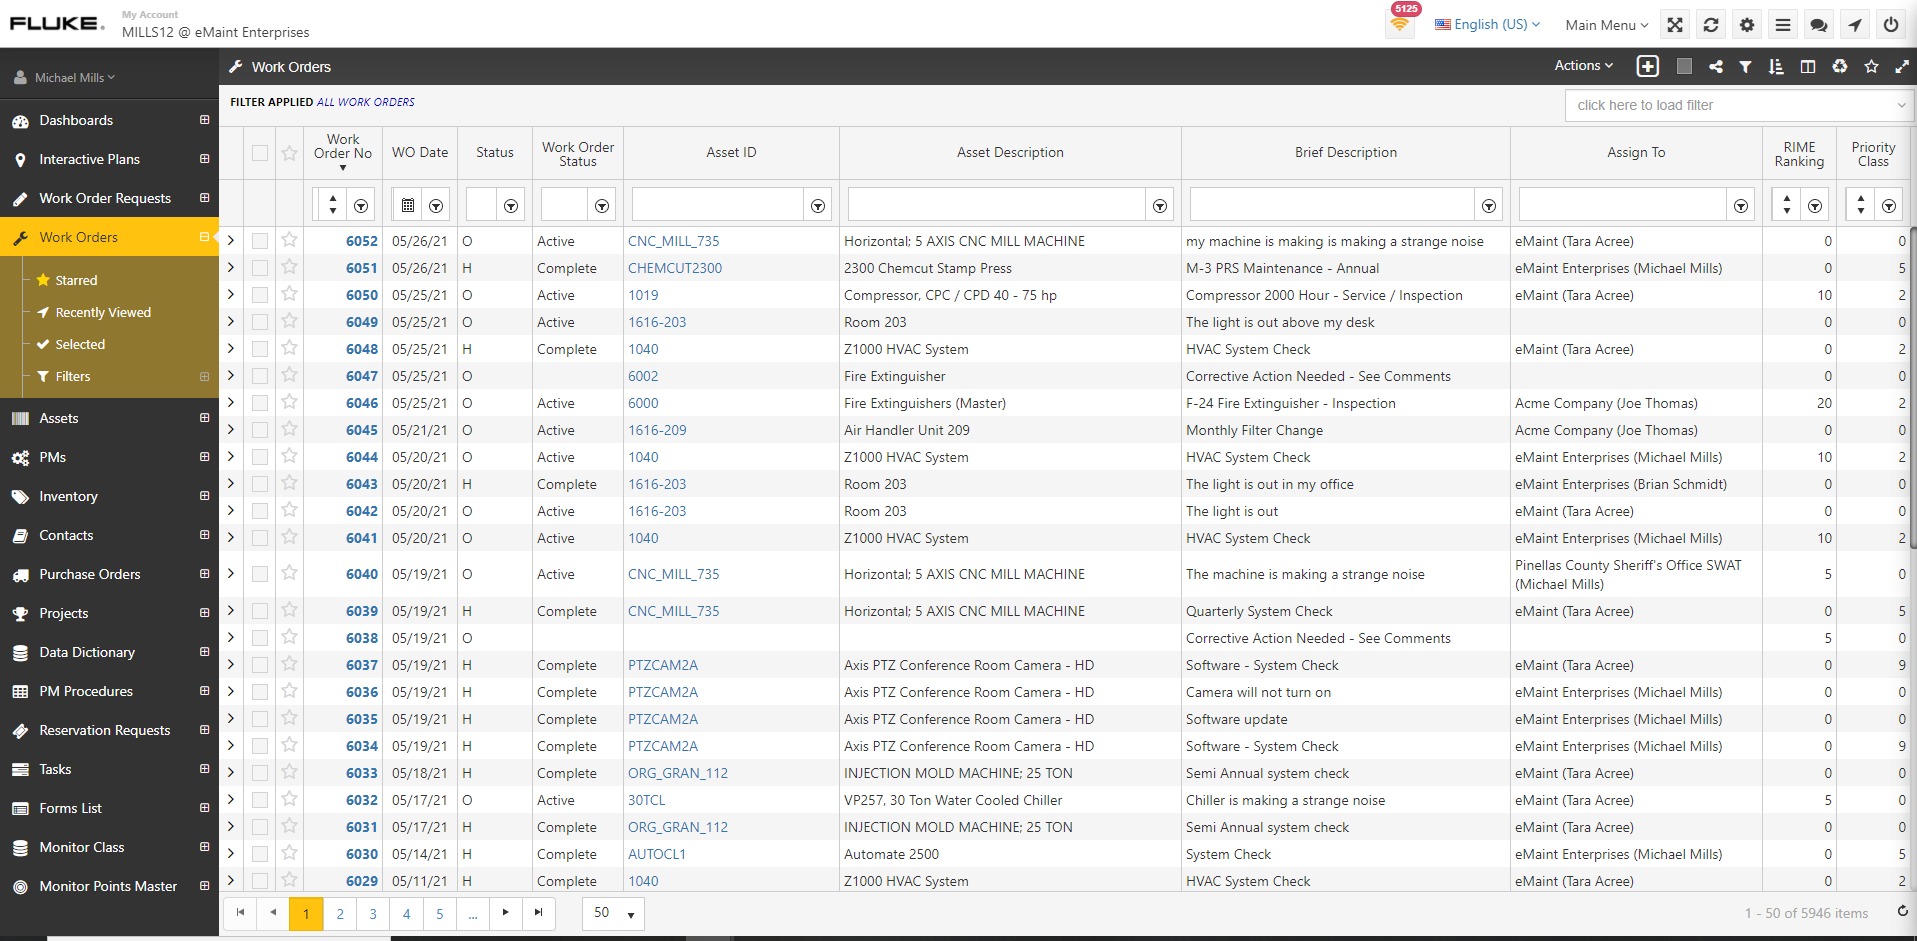Click the refresh icon in the top bar

(x=1710, y=24)
